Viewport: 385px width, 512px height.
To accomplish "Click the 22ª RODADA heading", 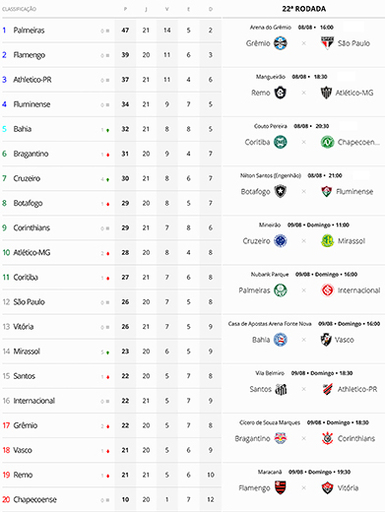I will (304, 9).
